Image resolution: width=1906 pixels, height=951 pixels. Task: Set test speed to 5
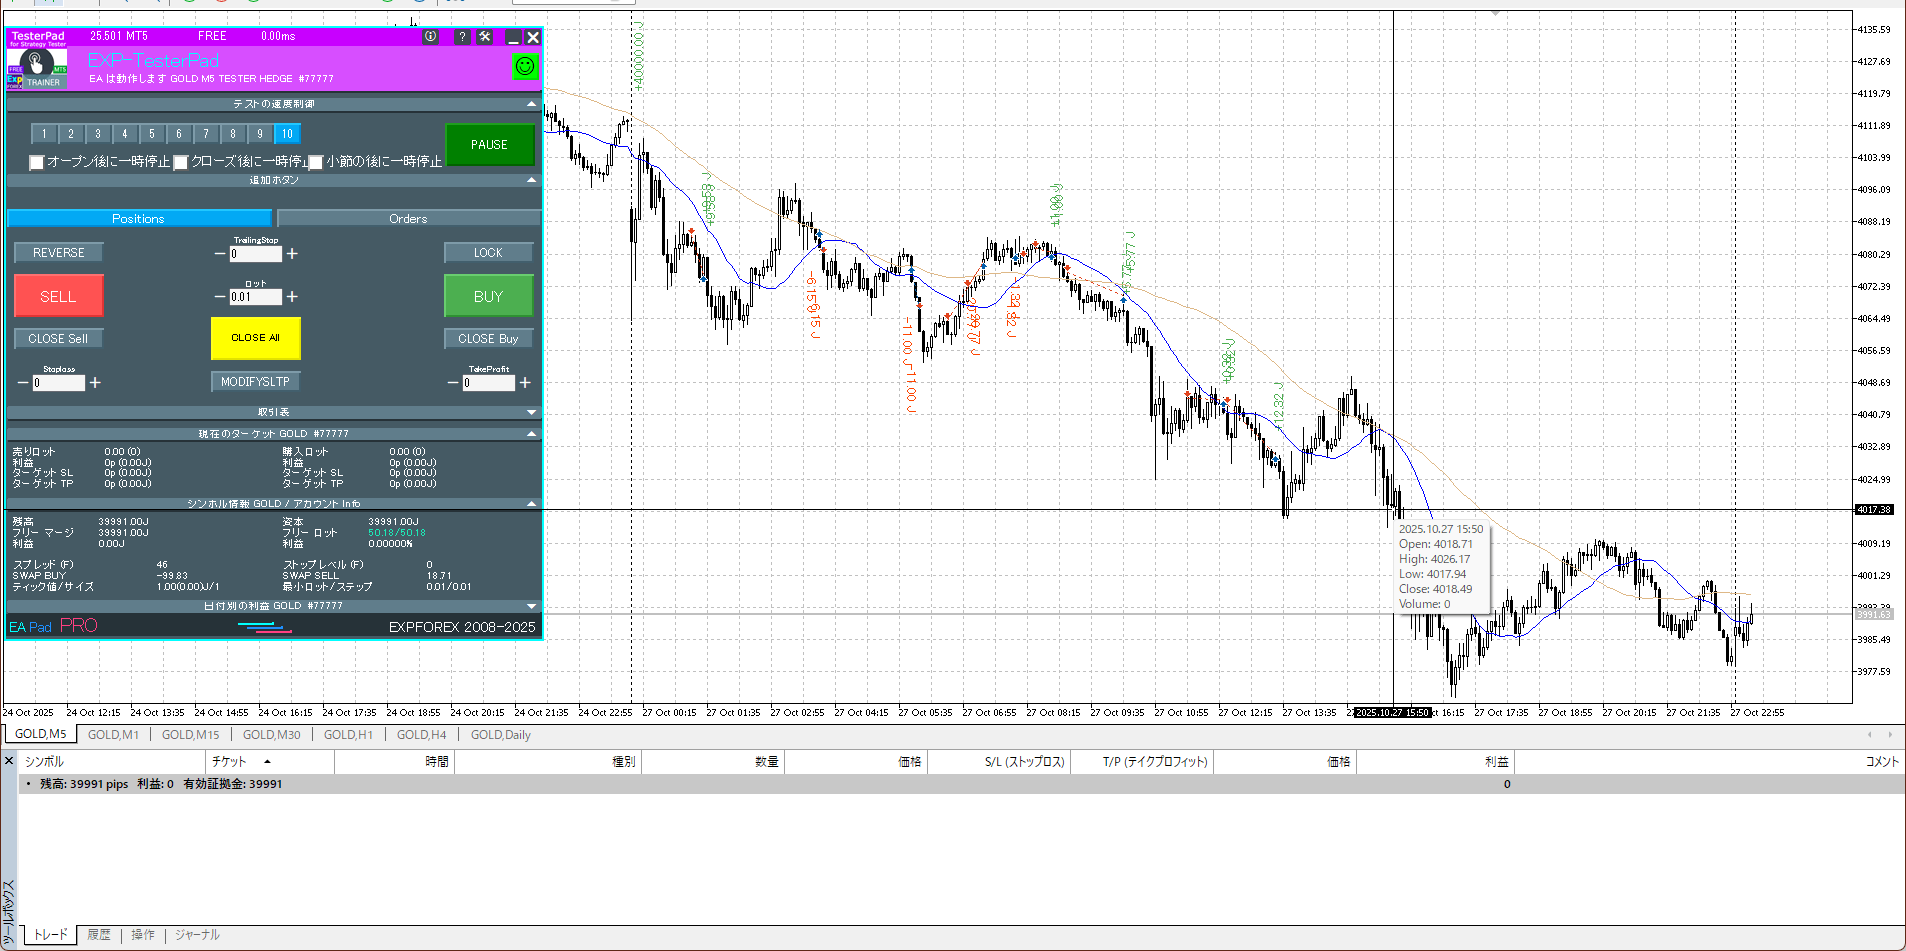(152, 134)
